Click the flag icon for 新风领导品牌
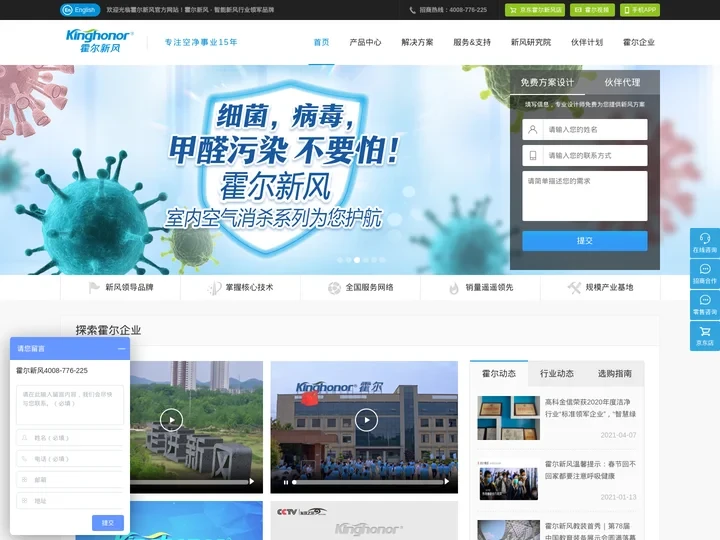Screen dimensions: 720x540 [94, 287]
